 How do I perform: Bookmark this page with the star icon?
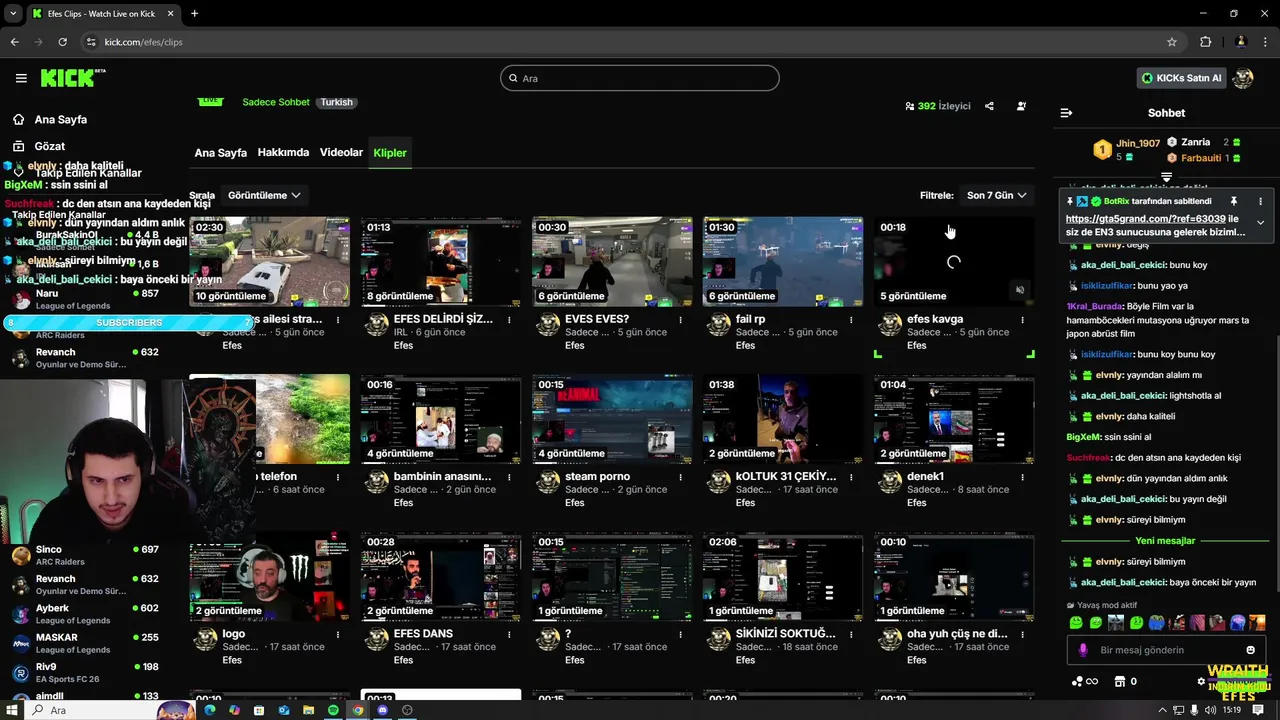point(1172,42)
